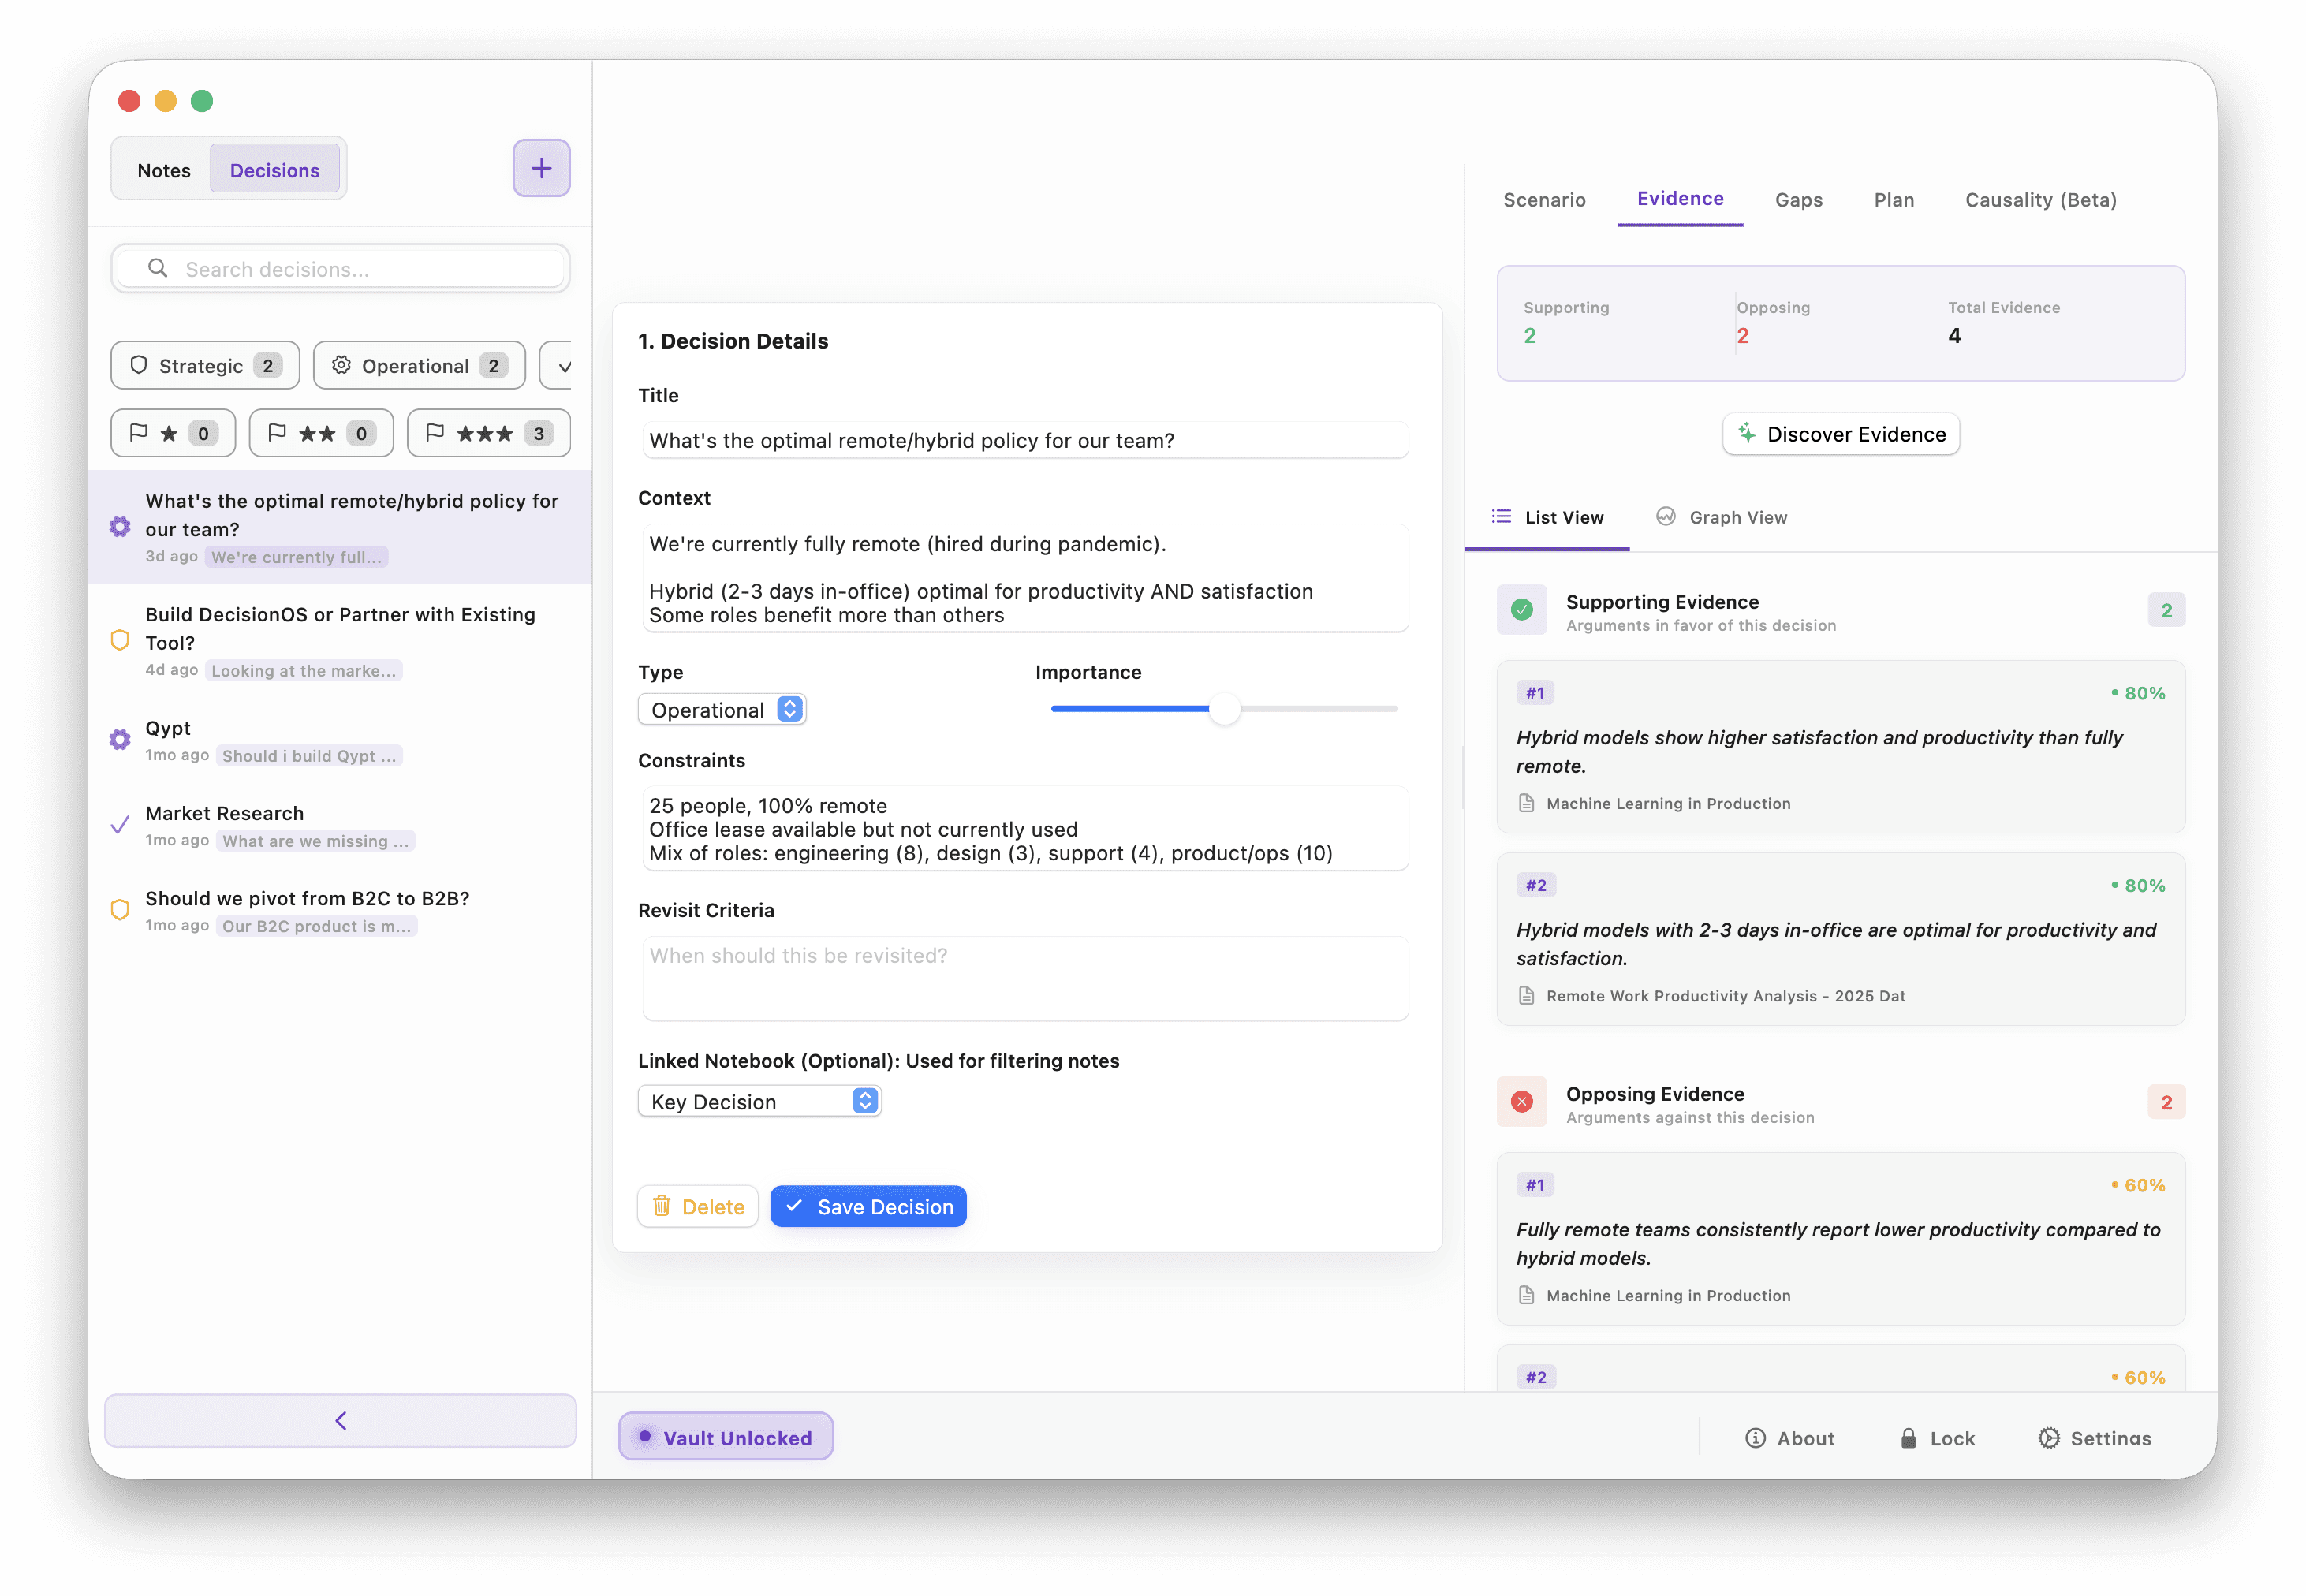The width and height of the screenshot is (2306, 1596).
Task: Switch to the Notes tab
Action: click(164, 170)
